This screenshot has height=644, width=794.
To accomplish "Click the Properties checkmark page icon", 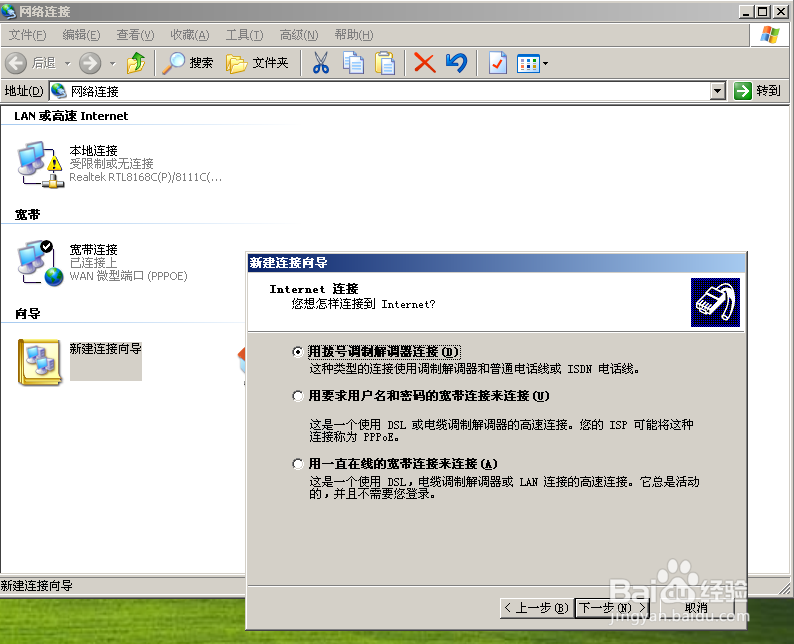I will [x=497, y=63].
